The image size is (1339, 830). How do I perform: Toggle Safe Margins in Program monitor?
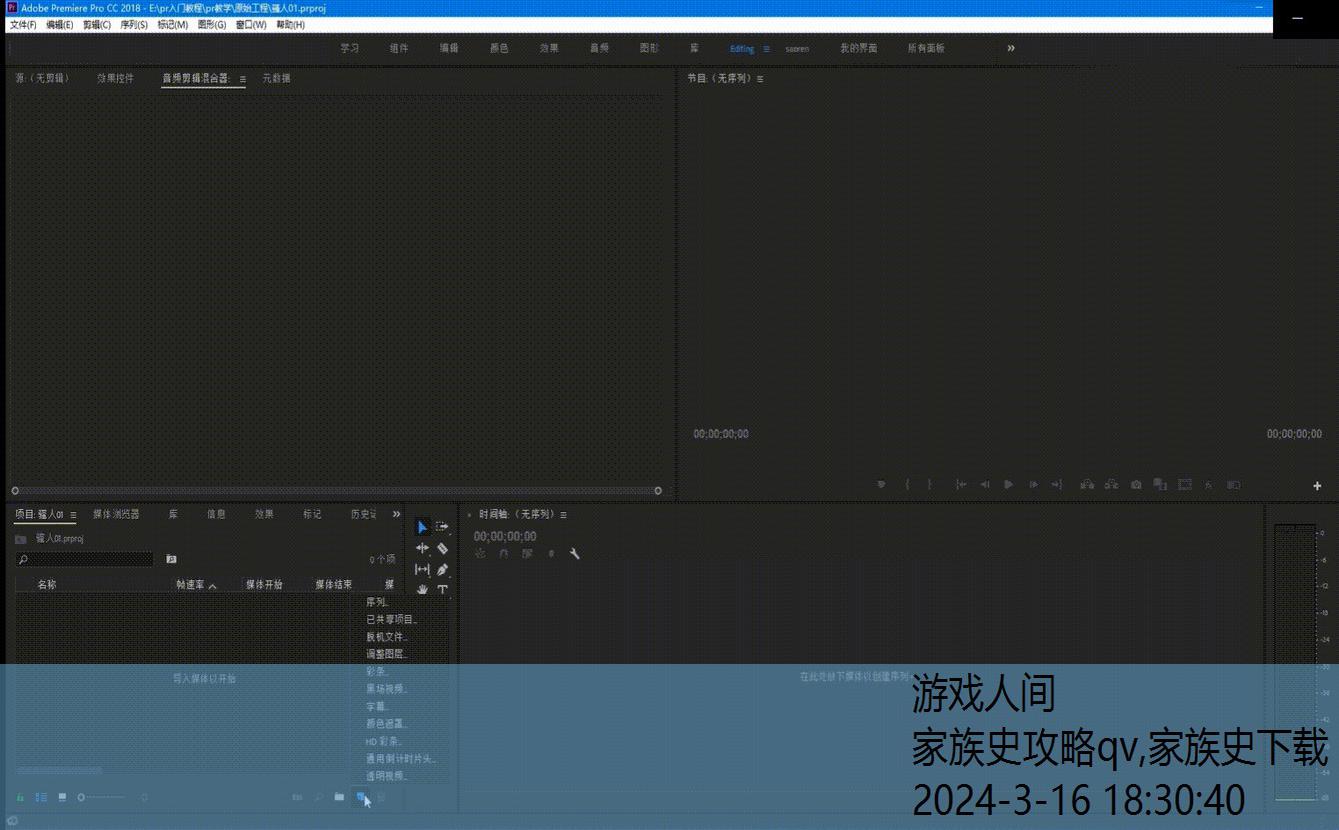pos(1185,484)
